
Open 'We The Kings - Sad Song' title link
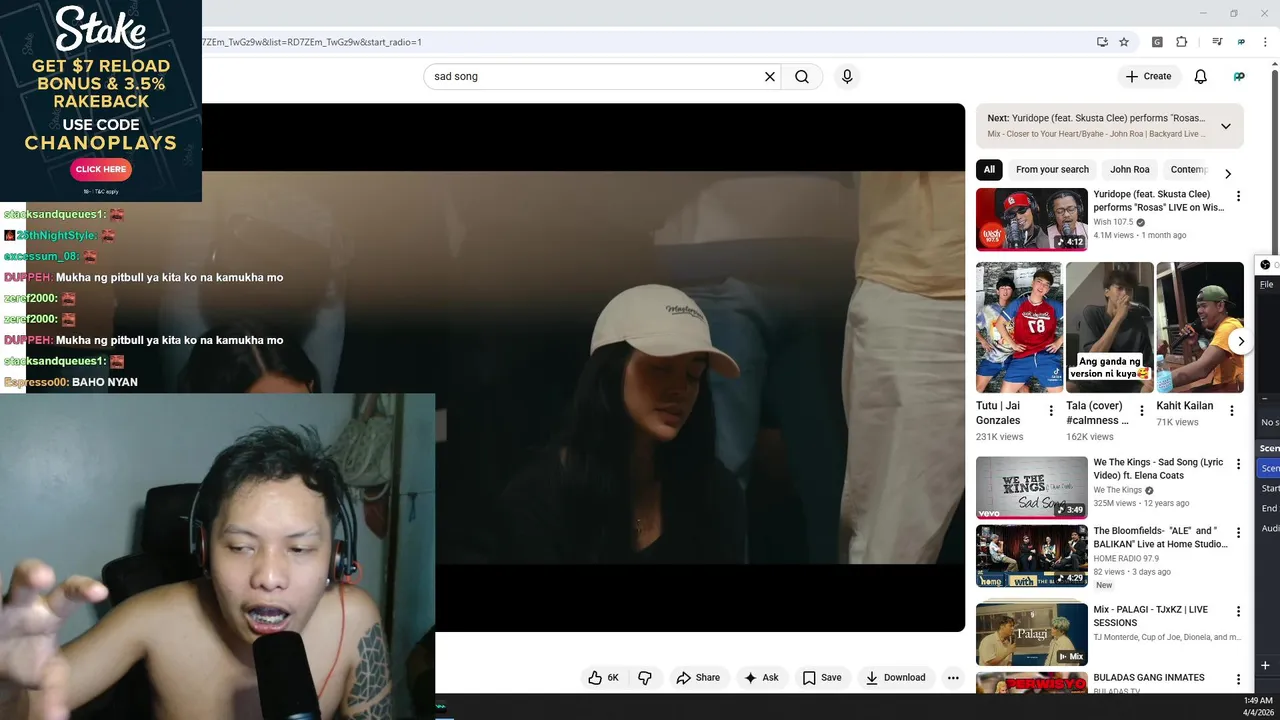1158,469
